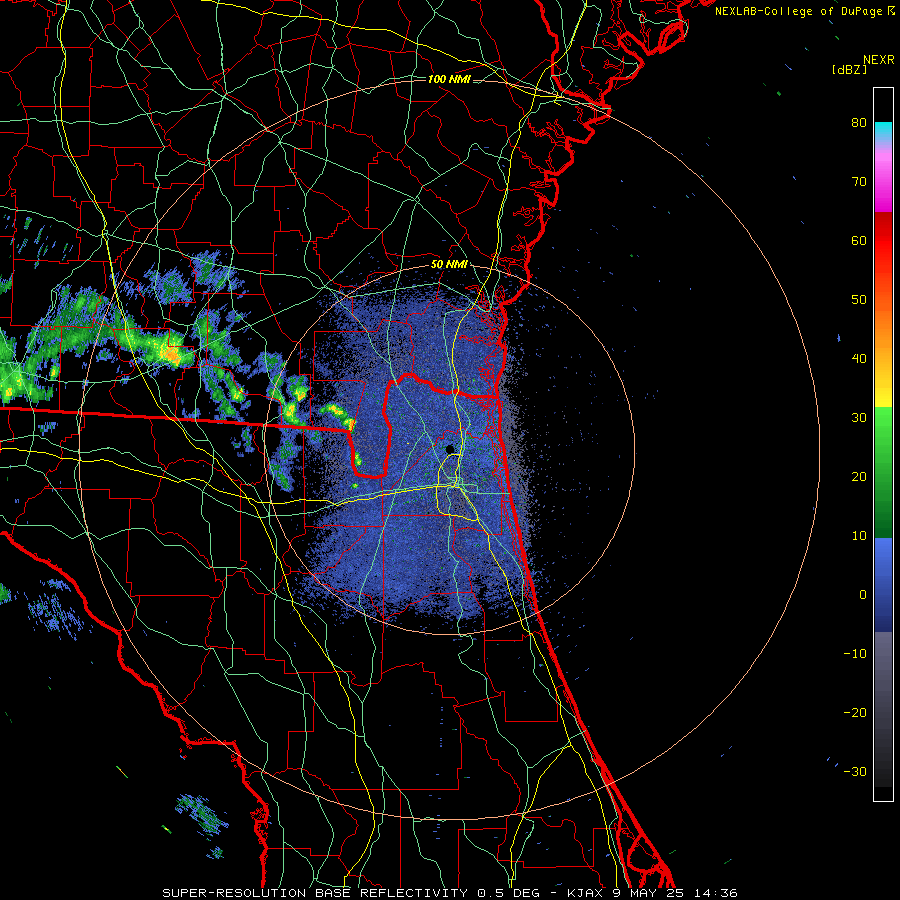Click the 100 NMI range ring label
900x900 pixels.
449,79
